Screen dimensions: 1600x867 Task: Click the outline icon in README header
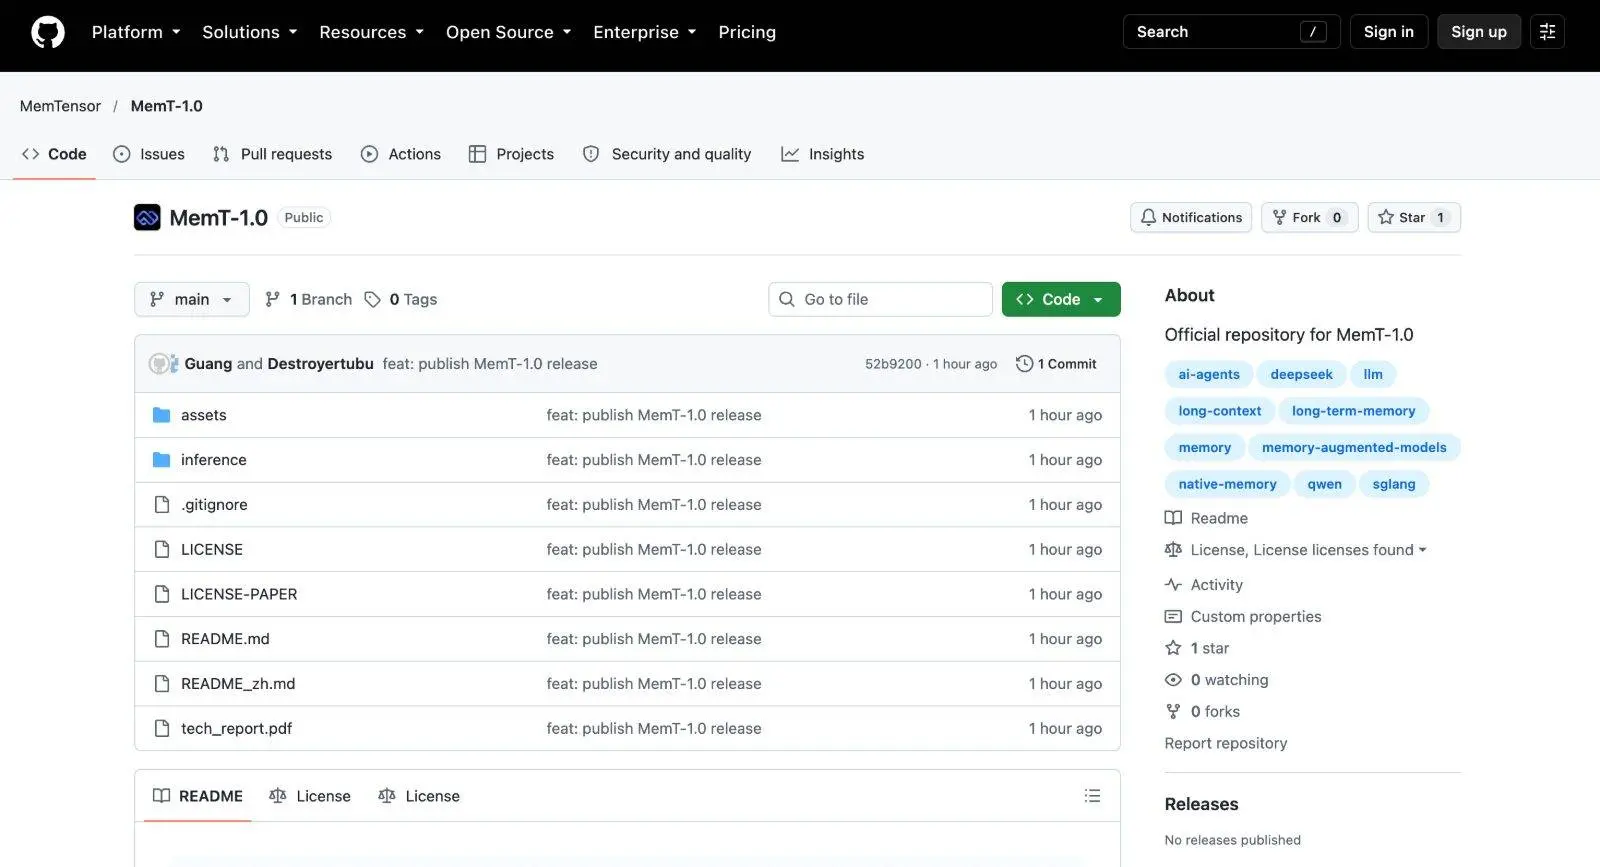point(1092,796)
